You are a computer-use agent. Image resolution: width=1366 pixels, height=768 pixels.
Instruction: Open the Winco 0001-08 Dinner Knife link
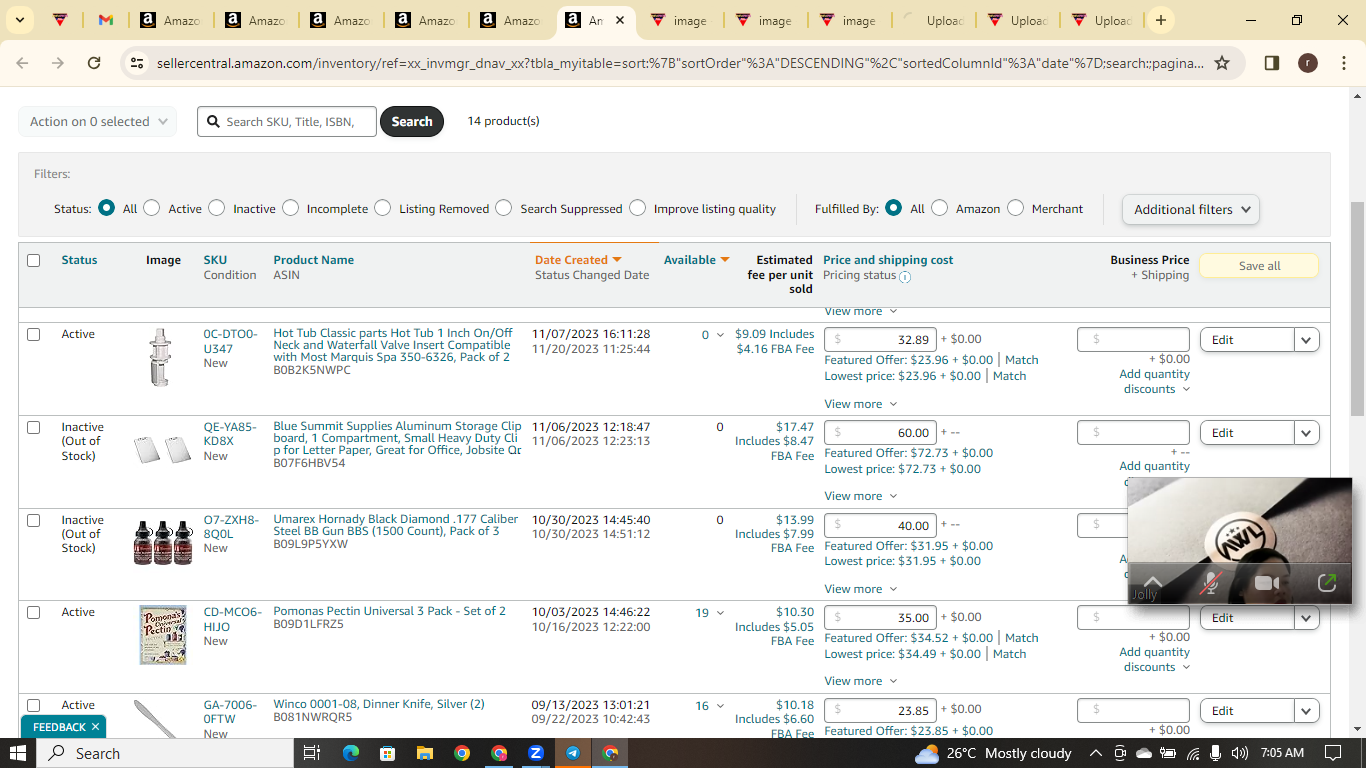[379, 704]
